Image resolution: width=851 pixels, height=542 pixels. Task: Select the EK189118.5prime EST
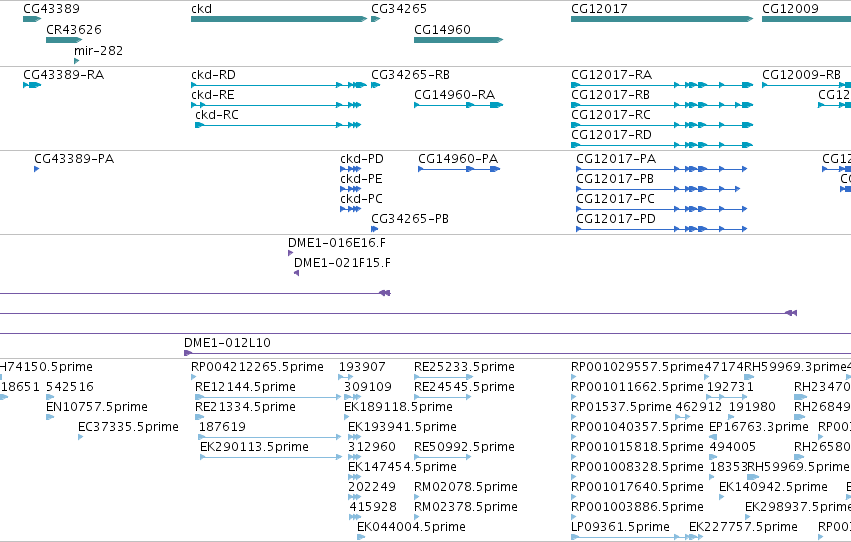[x=347, y=417]
